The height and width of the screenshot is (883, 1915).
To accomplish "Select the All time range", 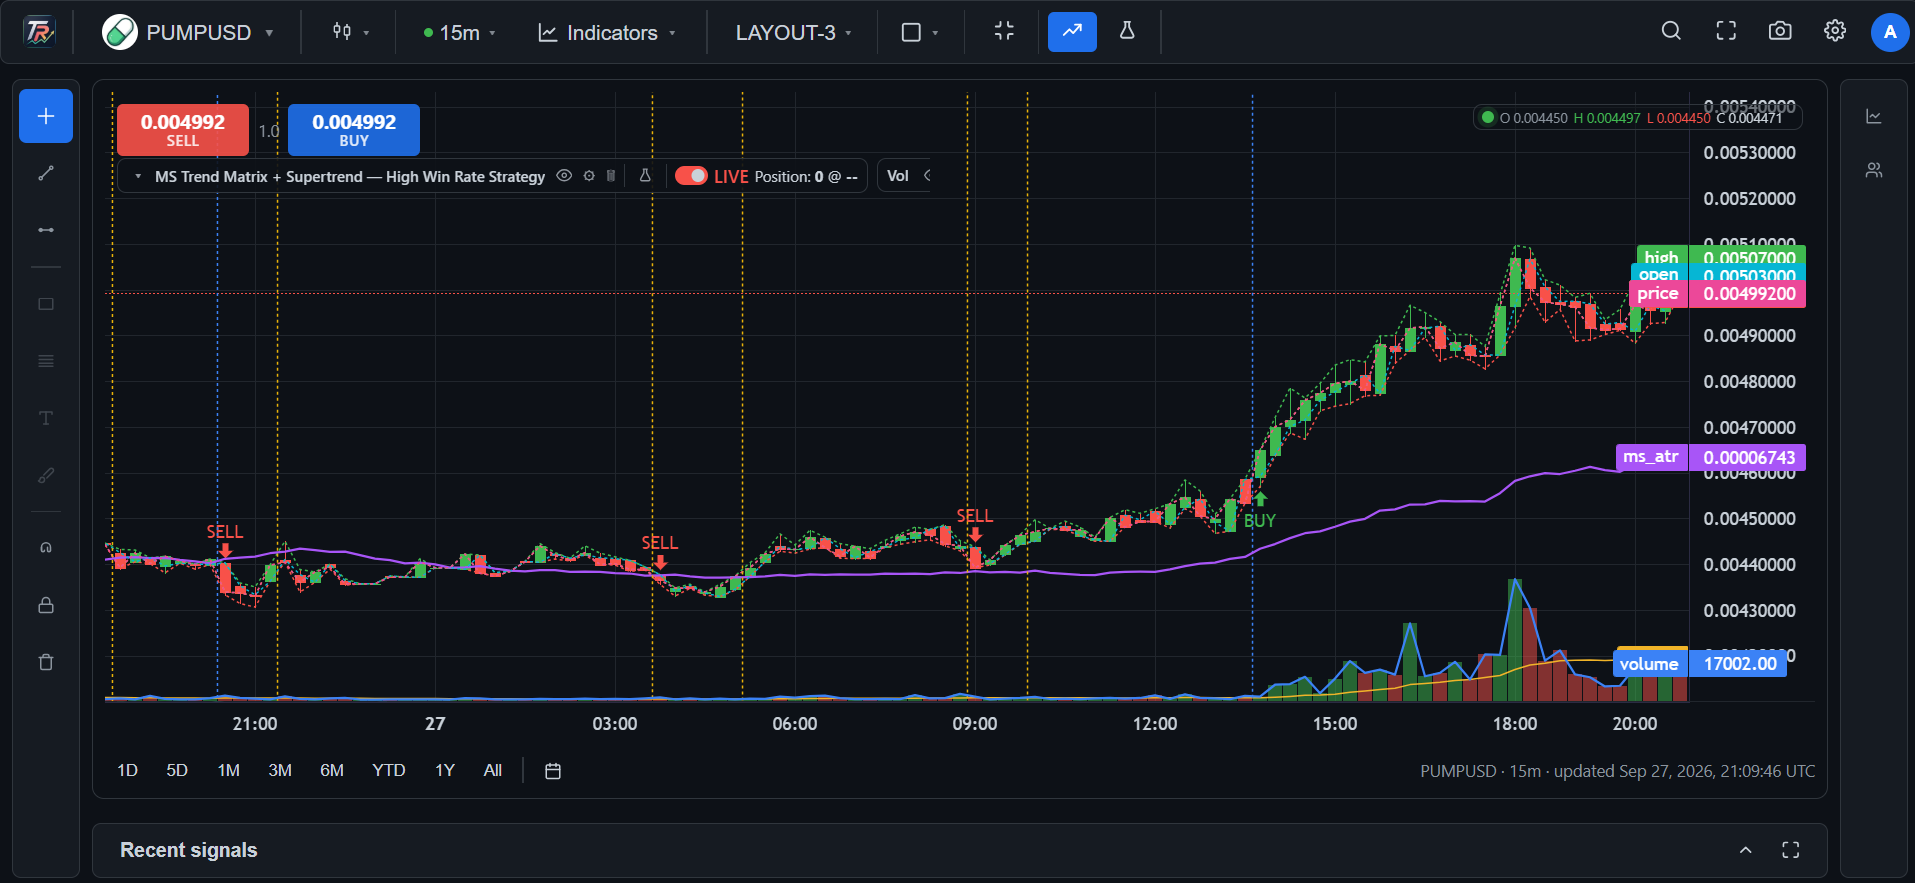I will click(493, 770).
